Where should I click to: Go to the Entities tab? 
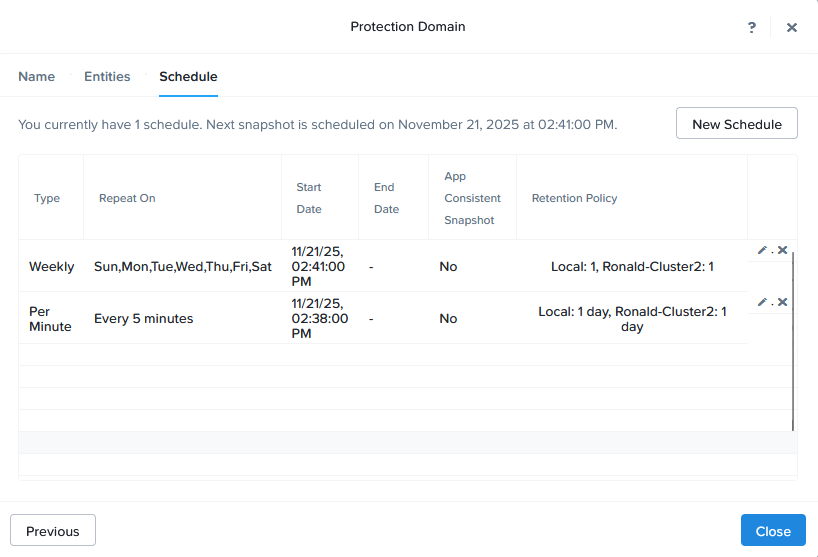107,76
